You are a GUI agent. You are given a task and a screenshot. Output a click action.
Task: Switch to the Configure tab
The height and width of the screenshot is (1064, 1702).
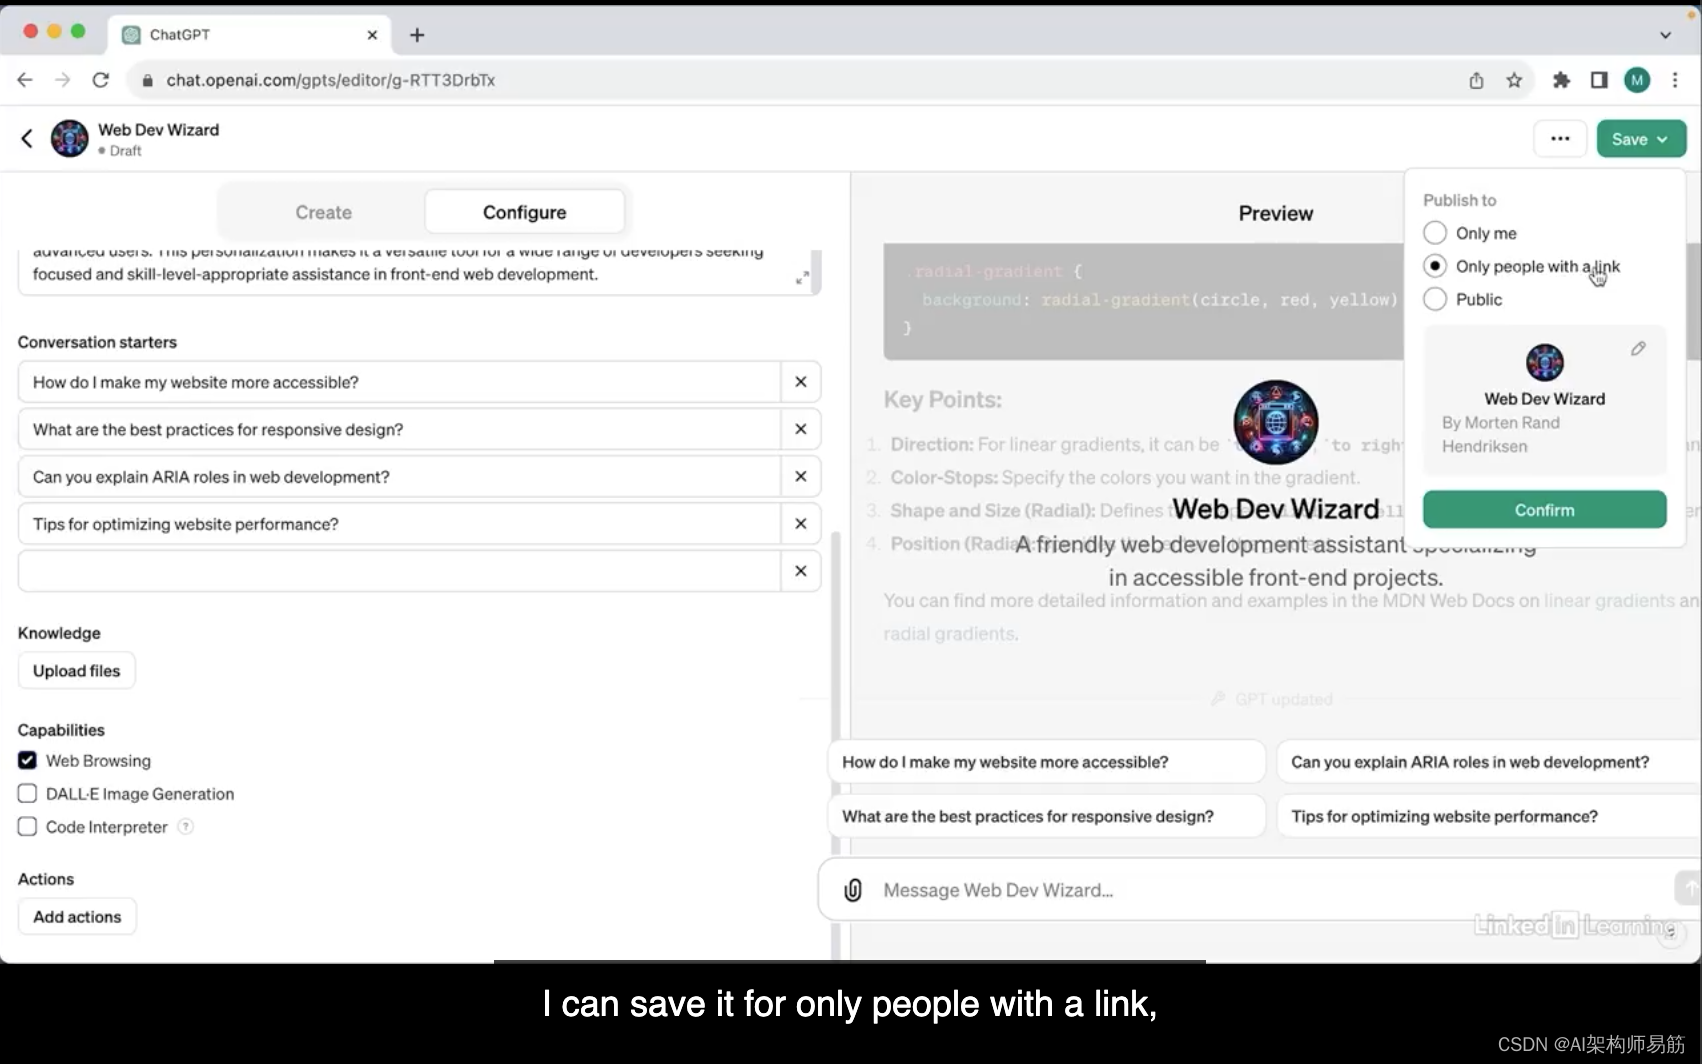click(524, 212)
